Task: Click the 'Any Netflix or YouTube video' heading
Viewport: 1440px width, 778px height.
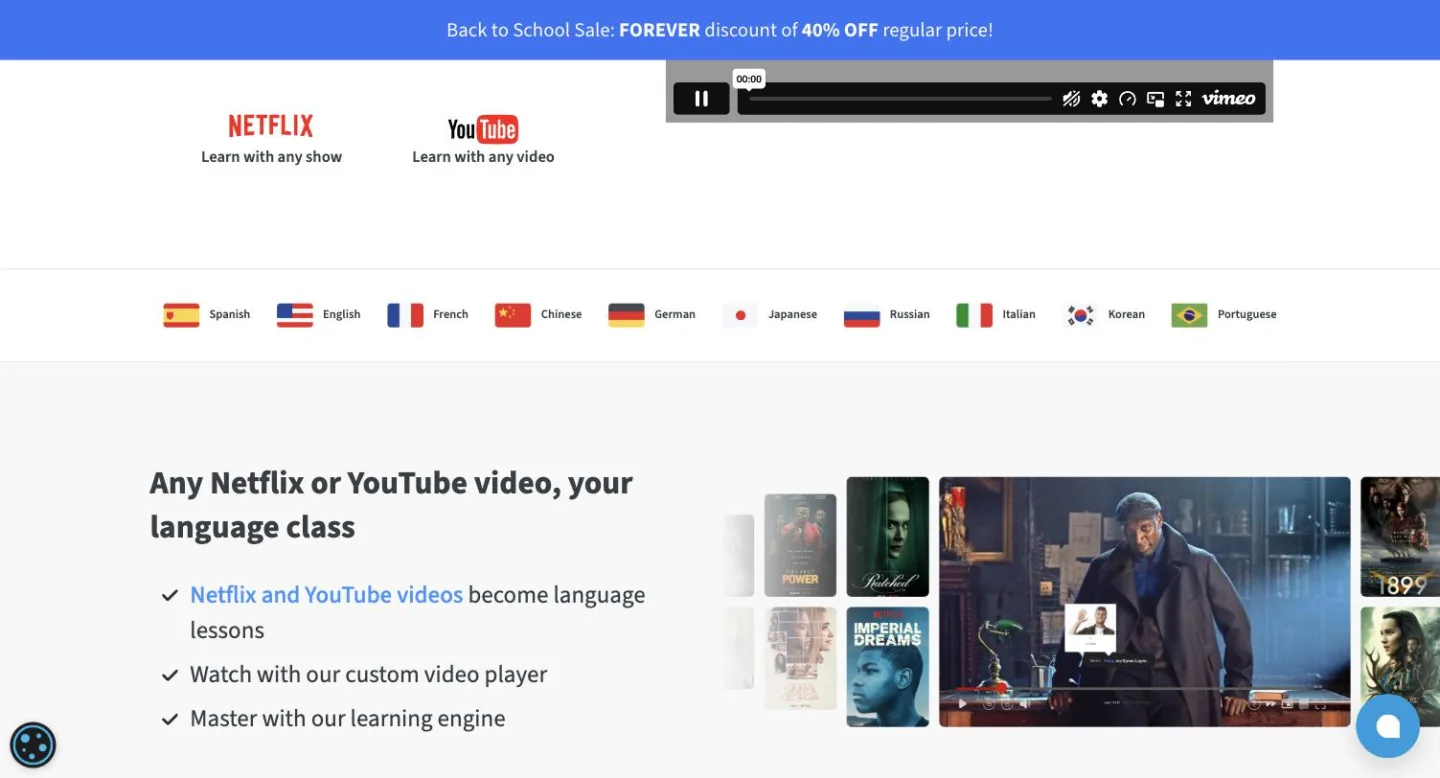Action: click(391, 504)
